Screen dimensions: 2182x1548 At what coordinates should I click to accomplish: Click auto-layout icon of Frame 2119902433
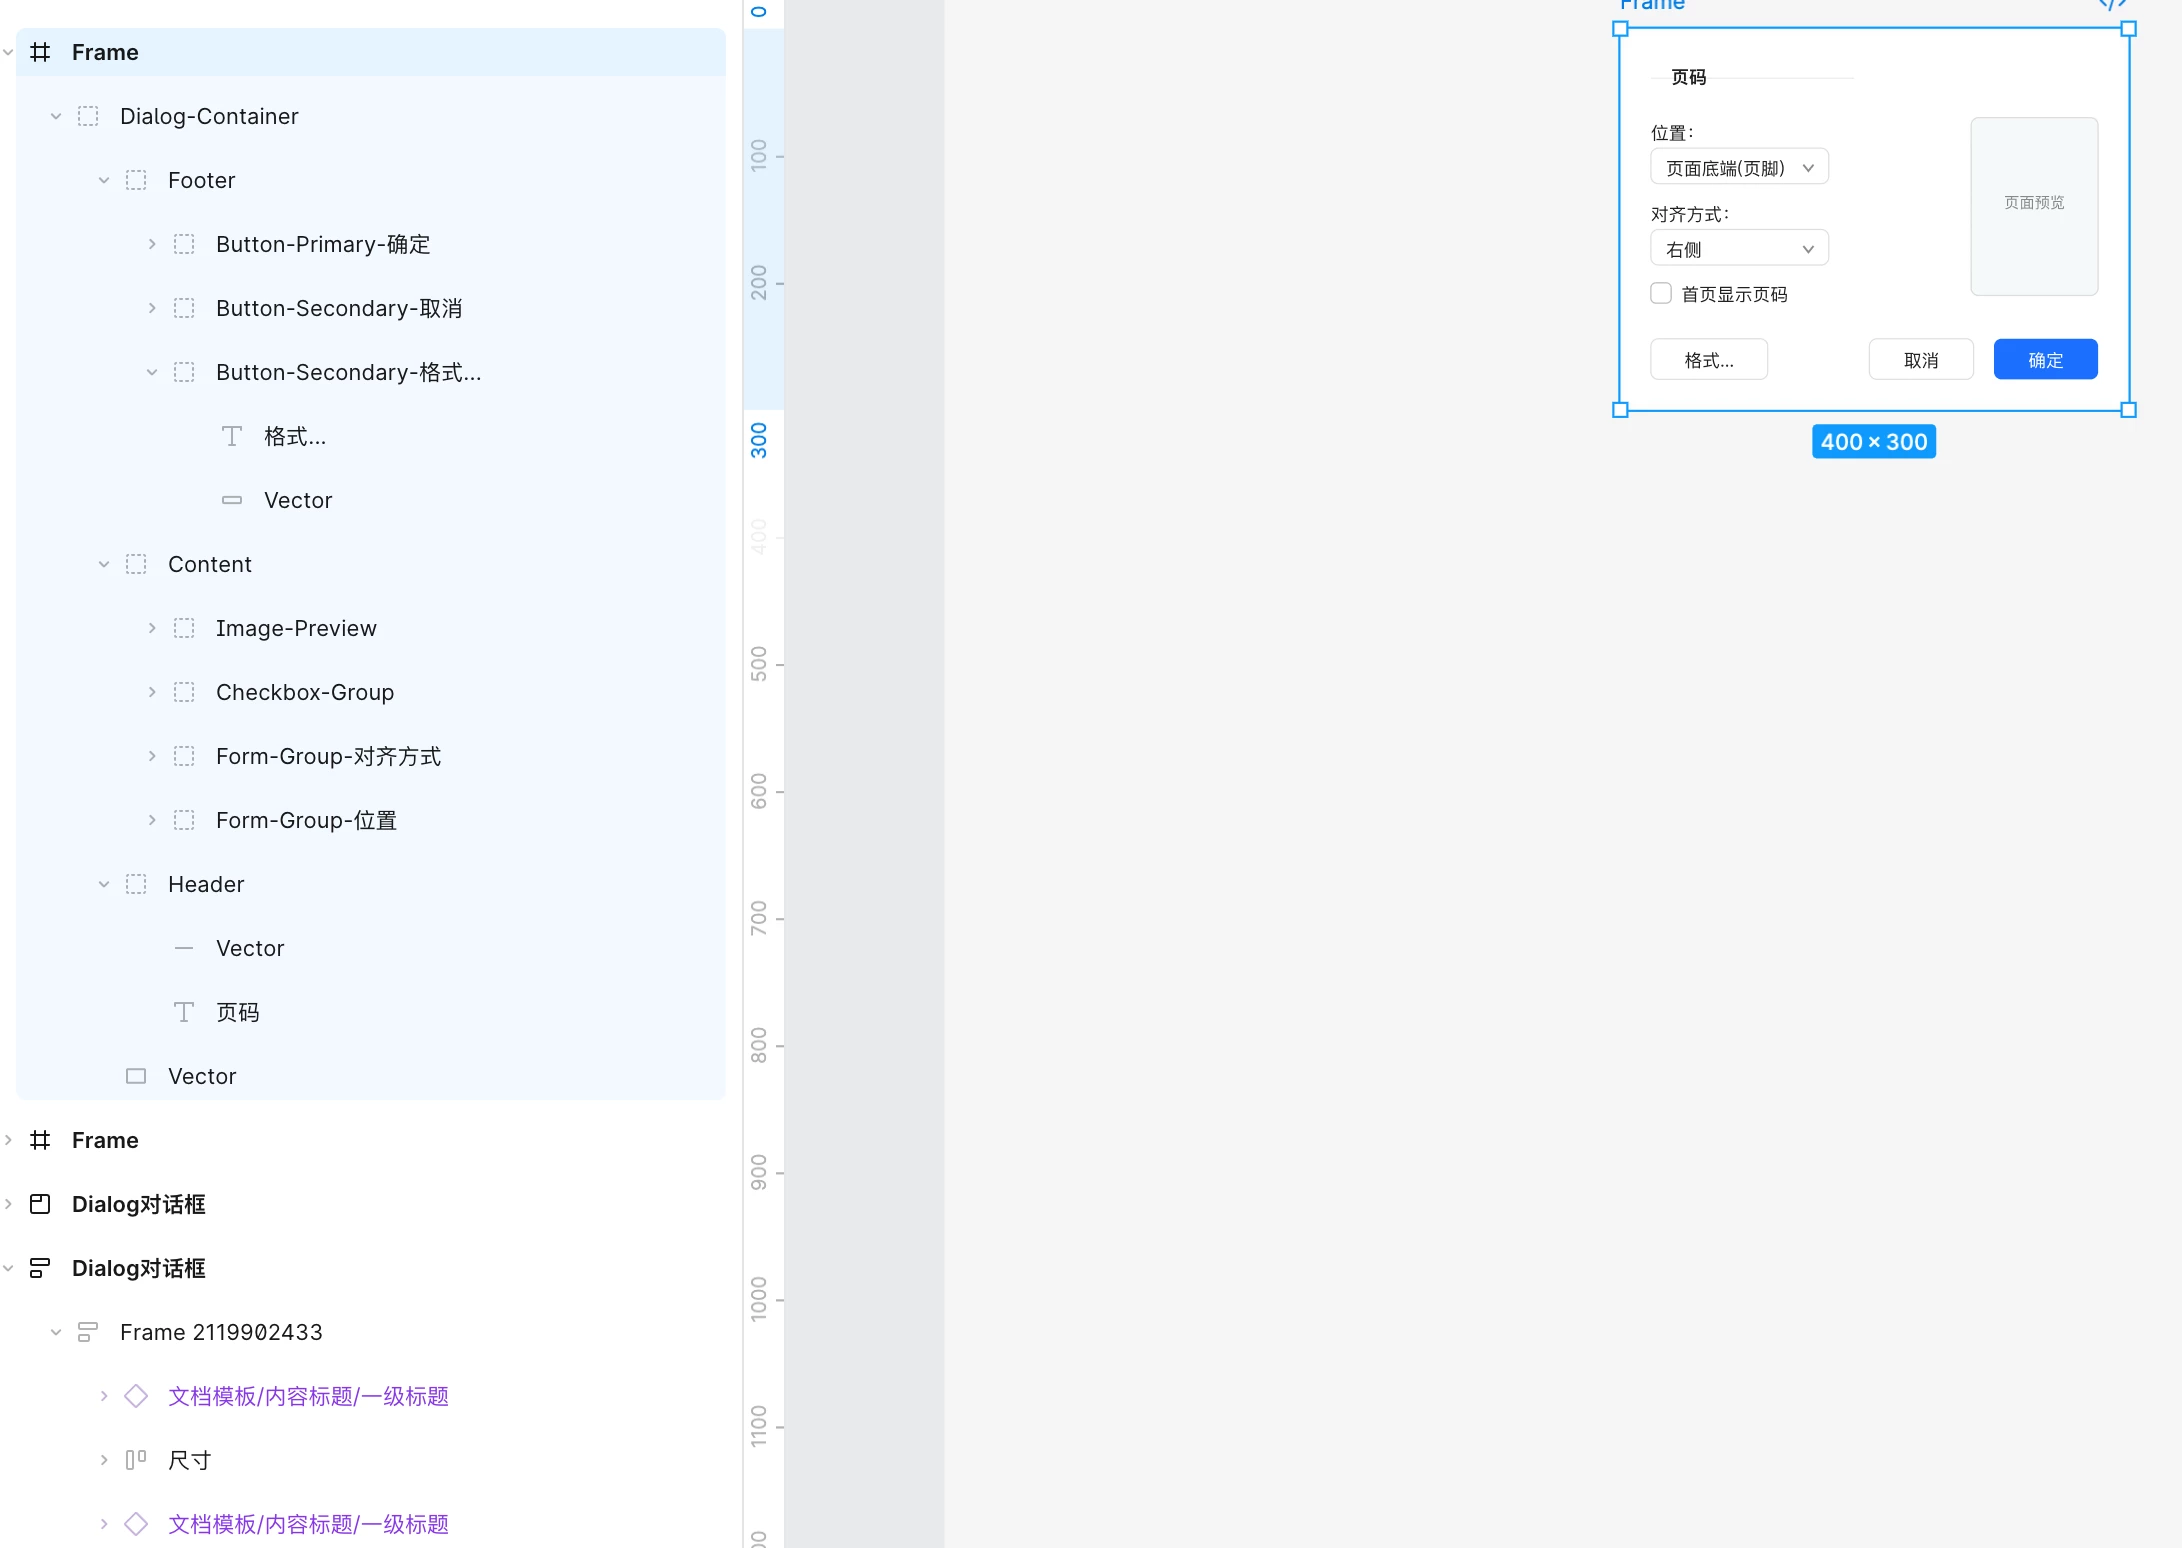coord(88,1332)
